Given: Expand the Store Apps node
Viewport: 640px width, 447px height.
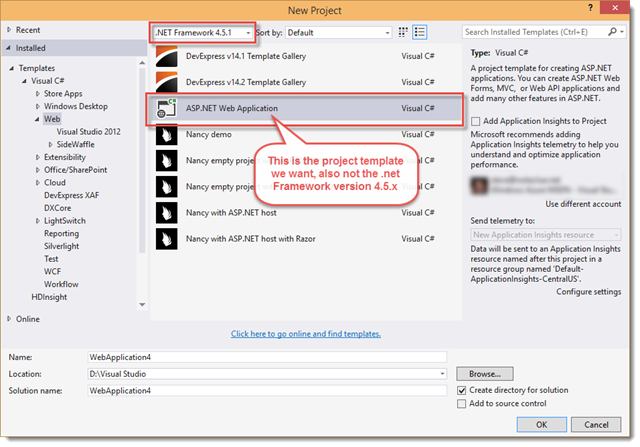Looking at the screenshot, I should [38, 94].
